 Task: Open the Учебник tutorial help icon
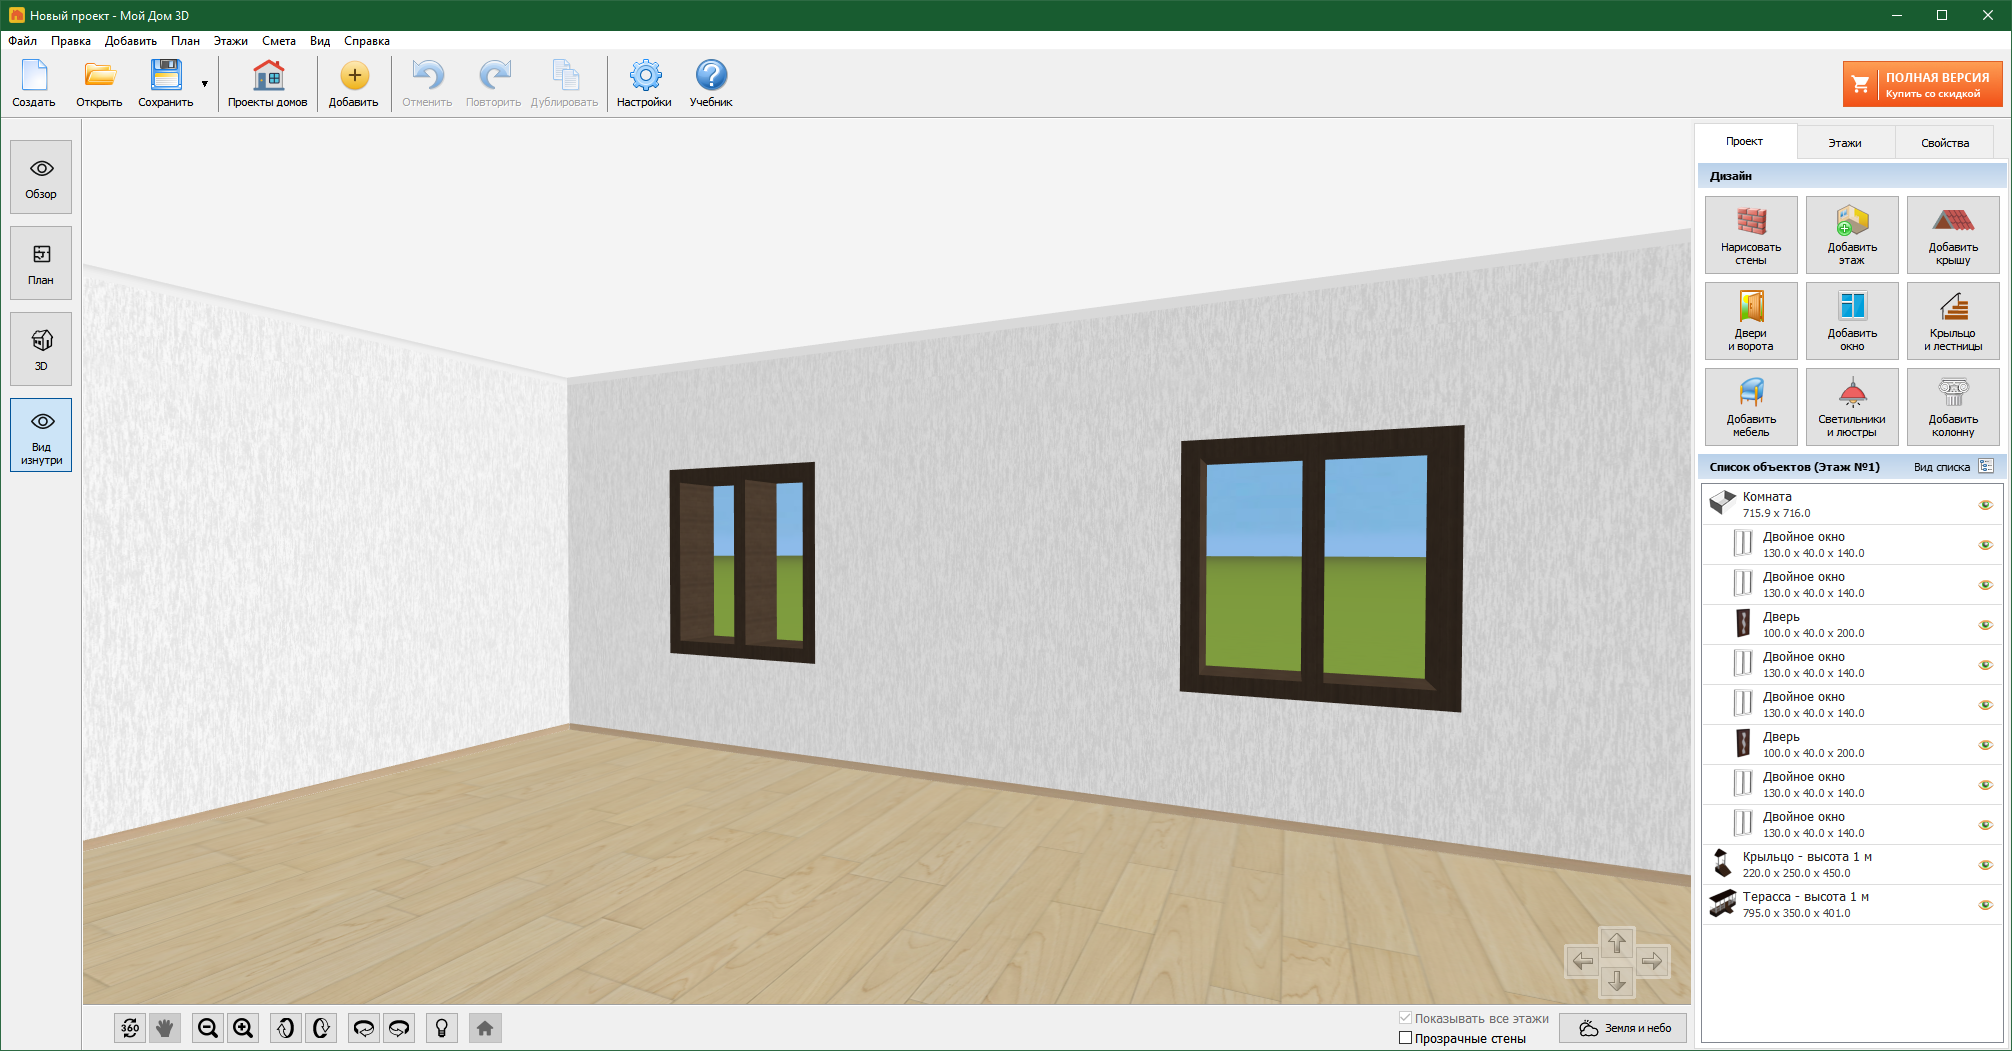point(711,83)
